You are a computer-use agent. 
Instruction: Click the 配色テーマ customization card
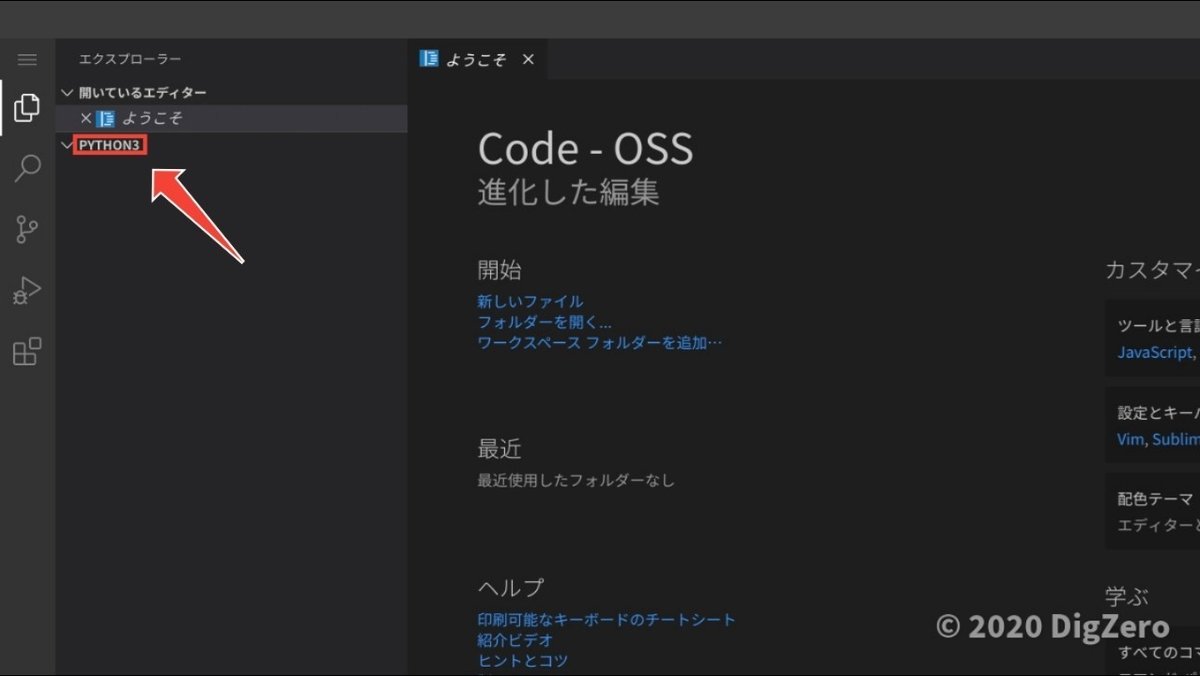(x=1152, y=511)
